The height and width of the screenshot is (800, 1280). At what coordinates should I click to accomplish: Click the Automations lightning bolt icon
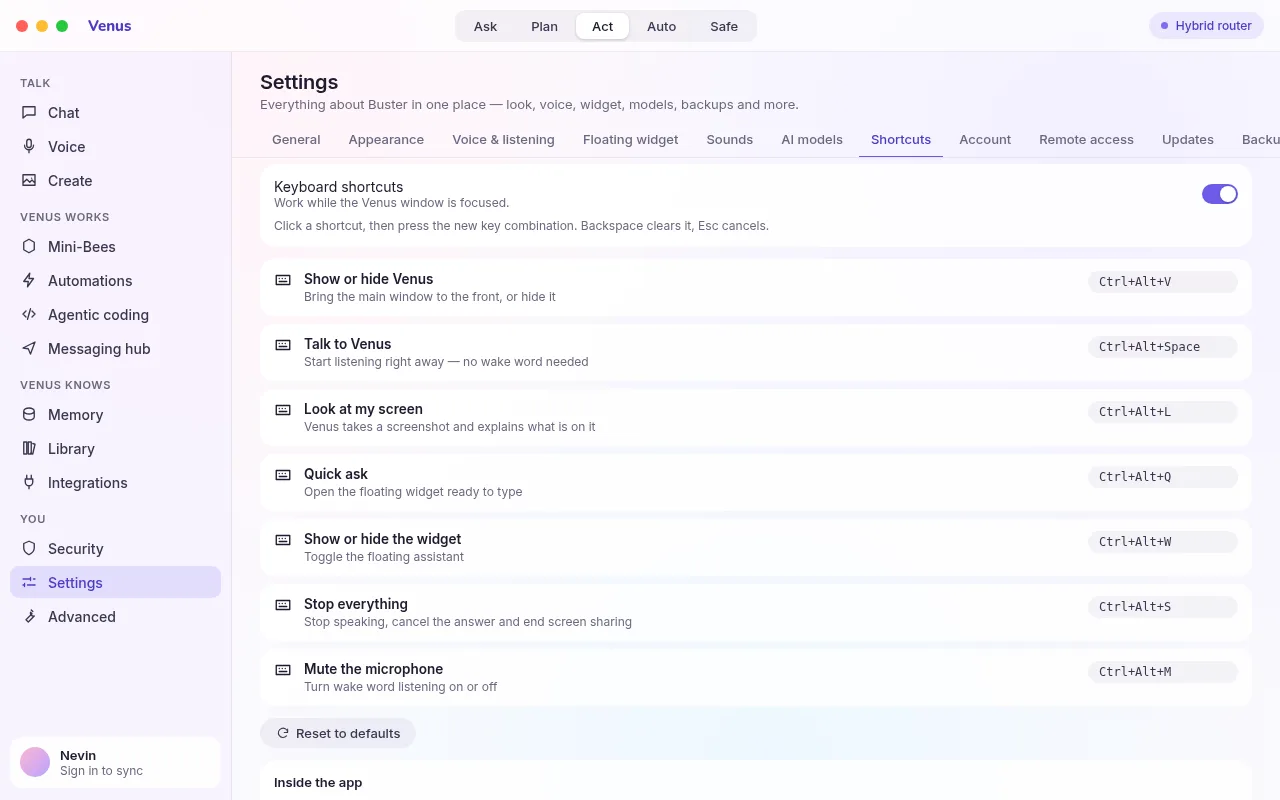click(x=29, y=281)
